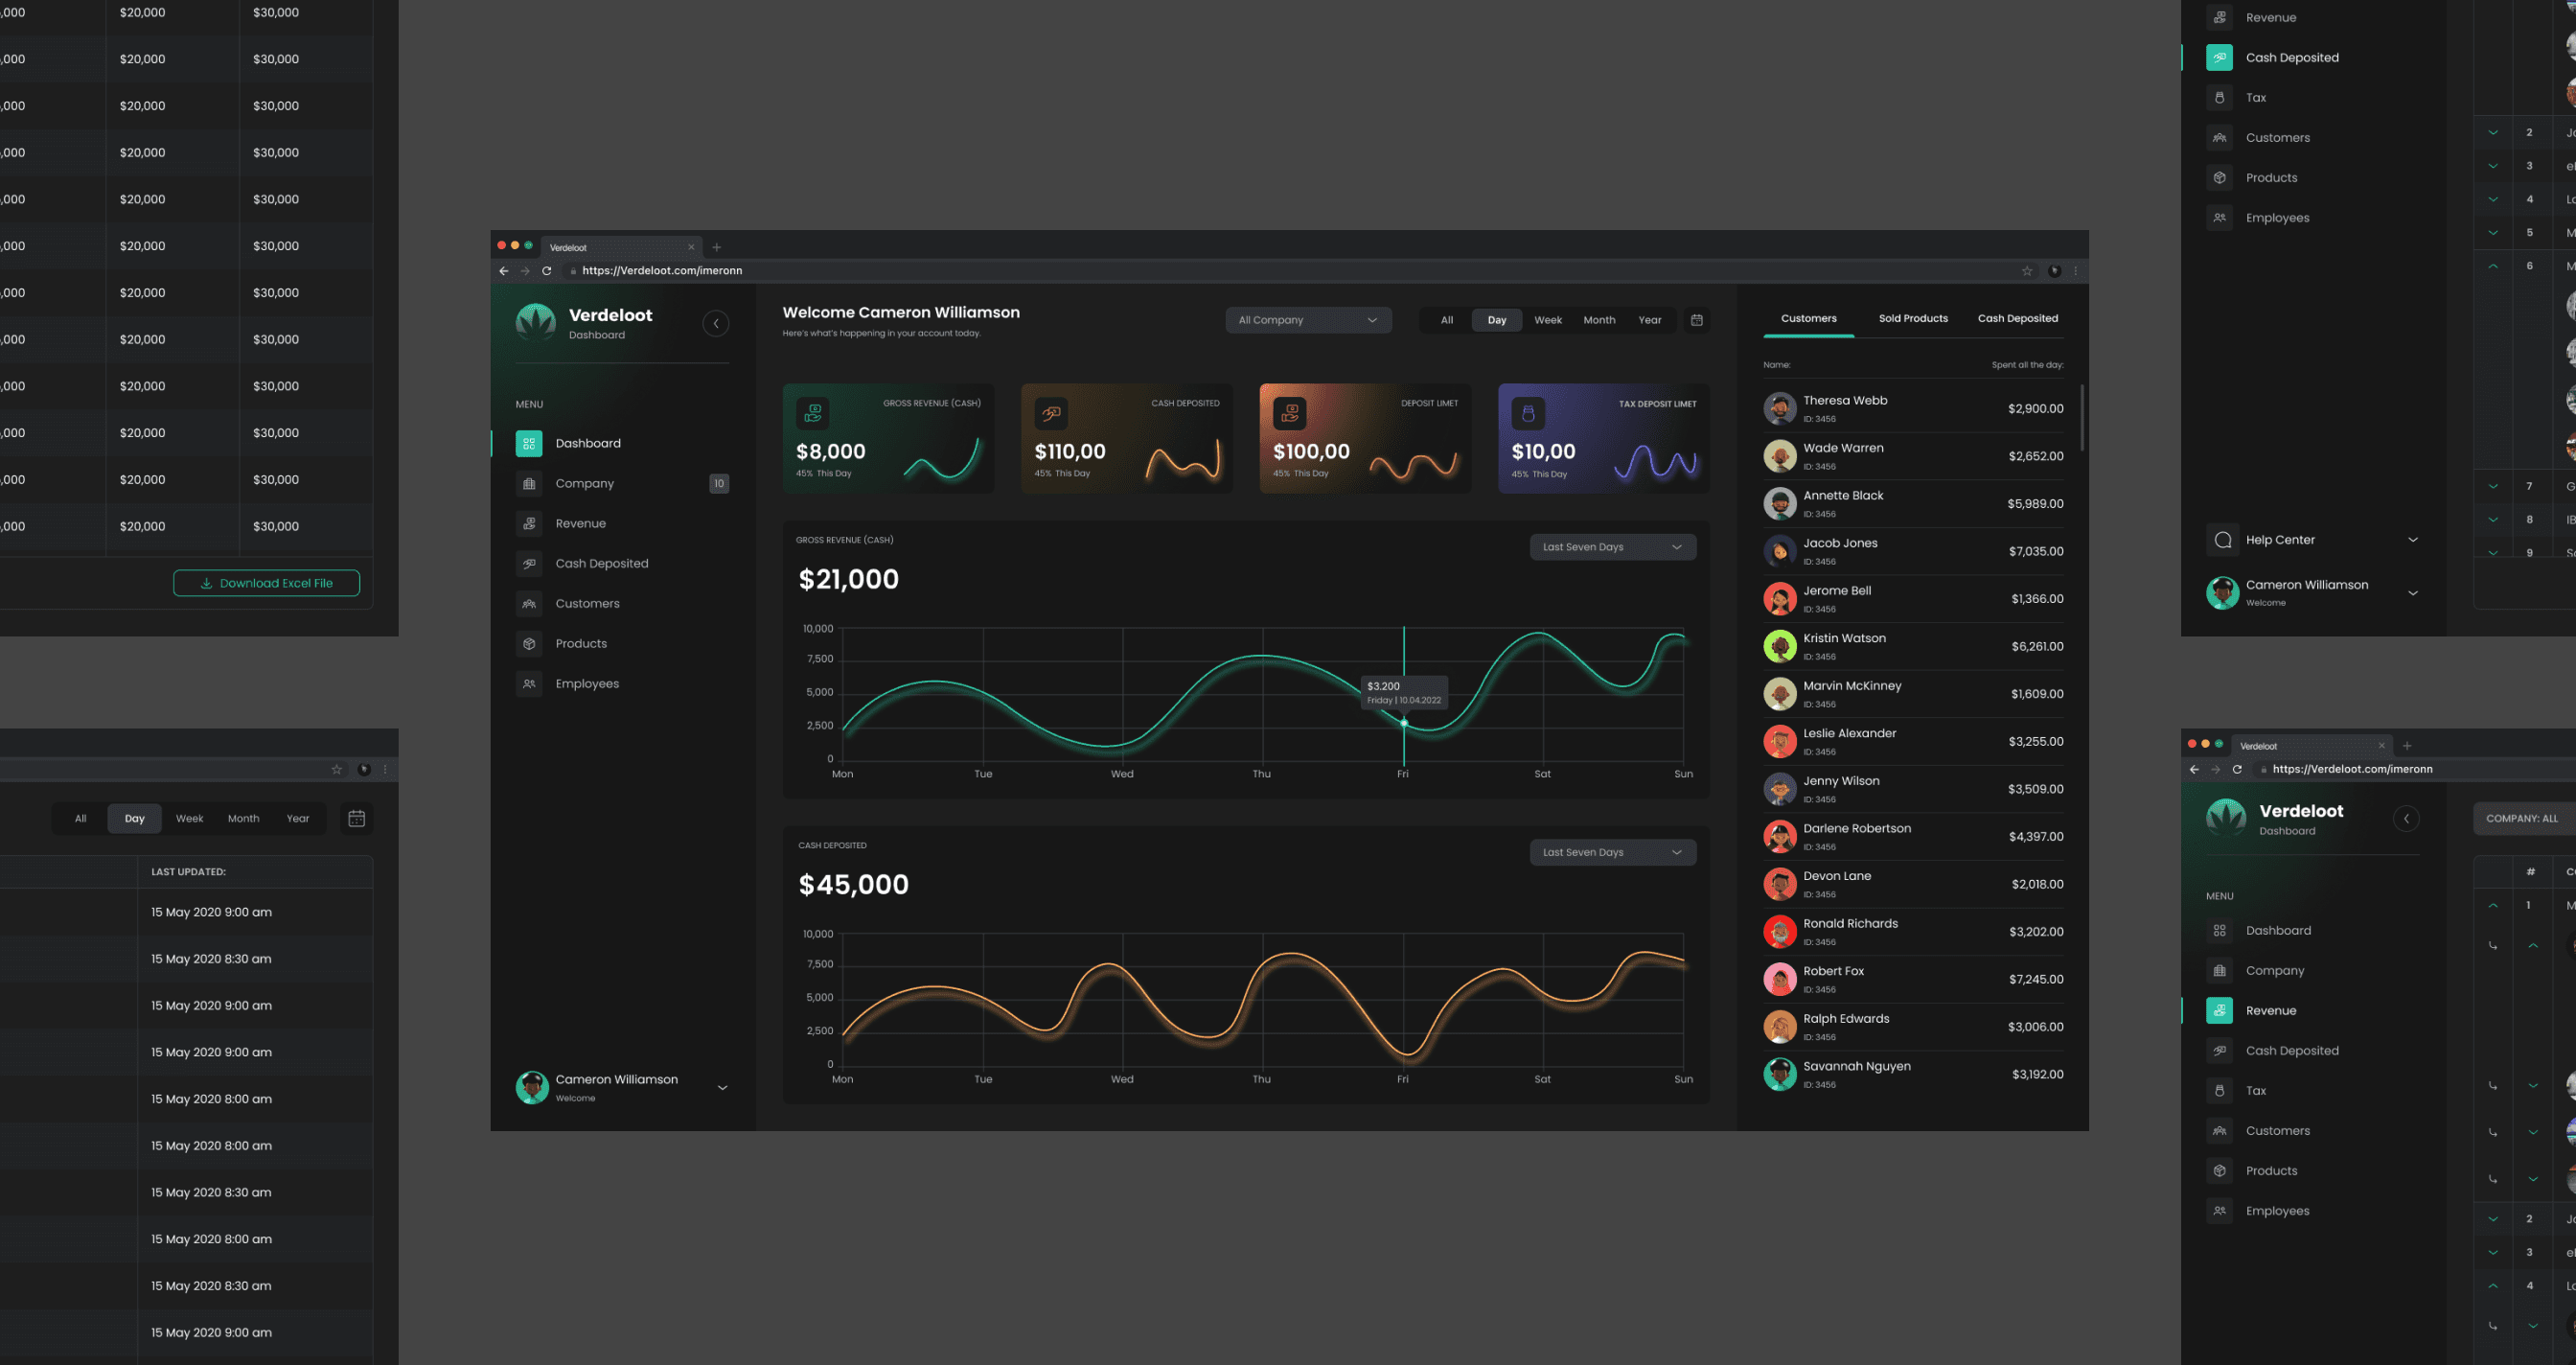Image resolution: width=2576 pixels, height=1365 pixels.
Task: Collapse the sidebar with the arrow beside Verdeloot
Action: coord(715,323)
